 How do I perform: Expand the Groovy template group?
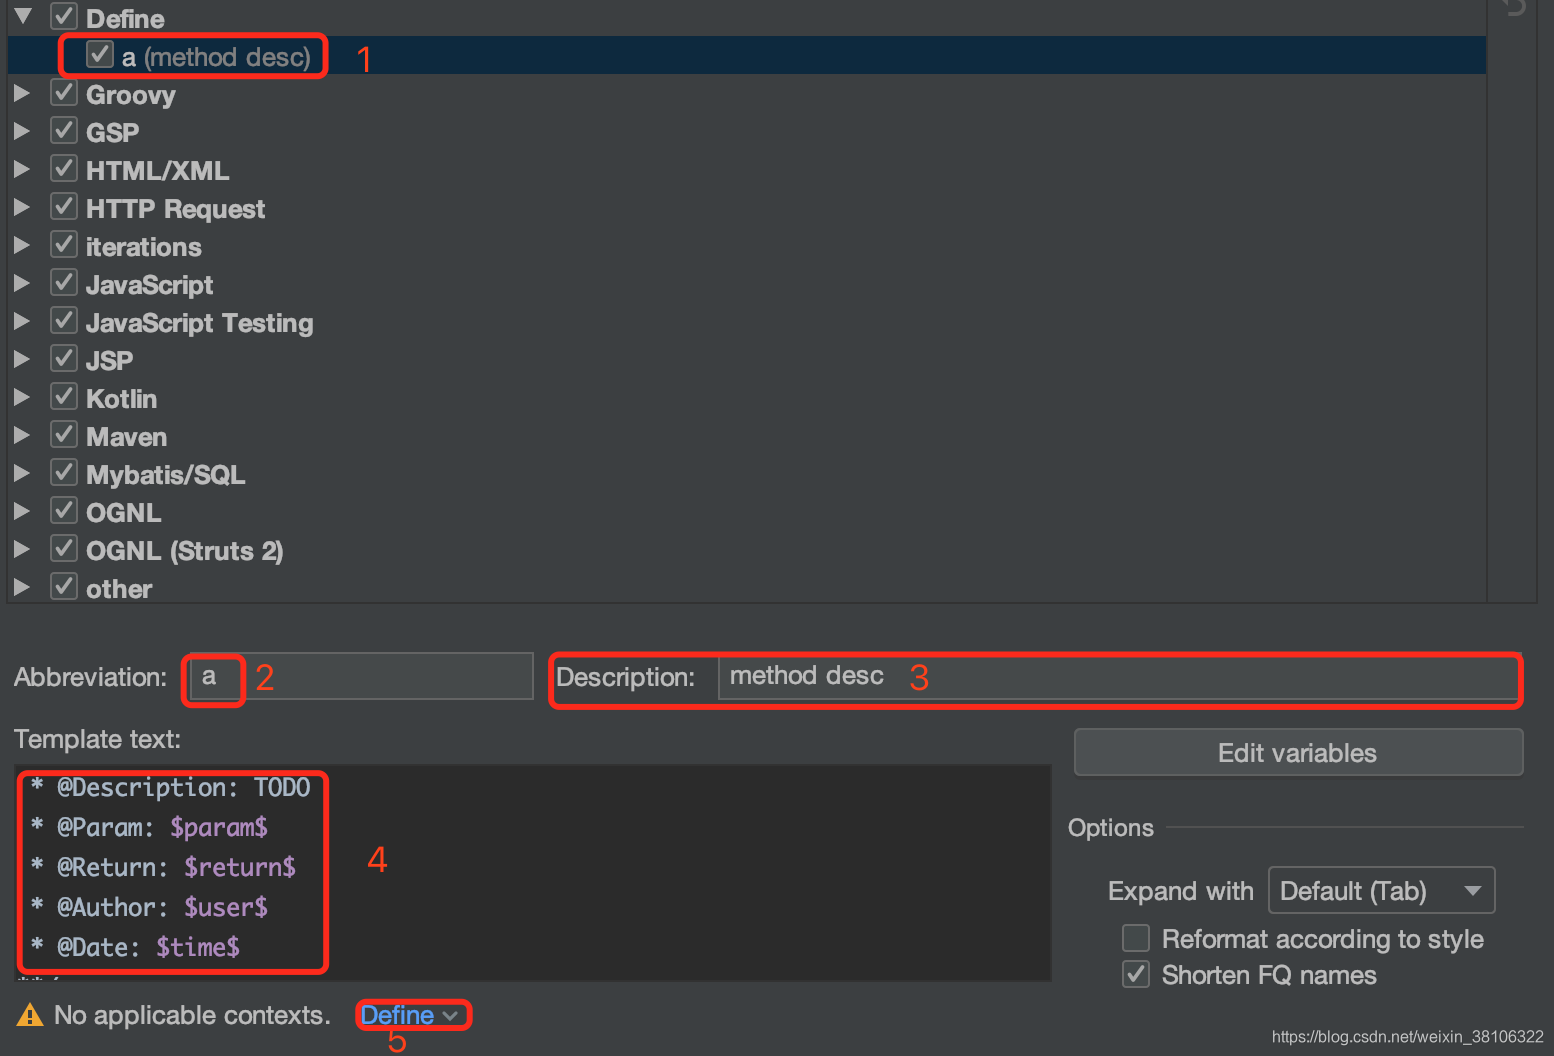[x=21, y=93]
